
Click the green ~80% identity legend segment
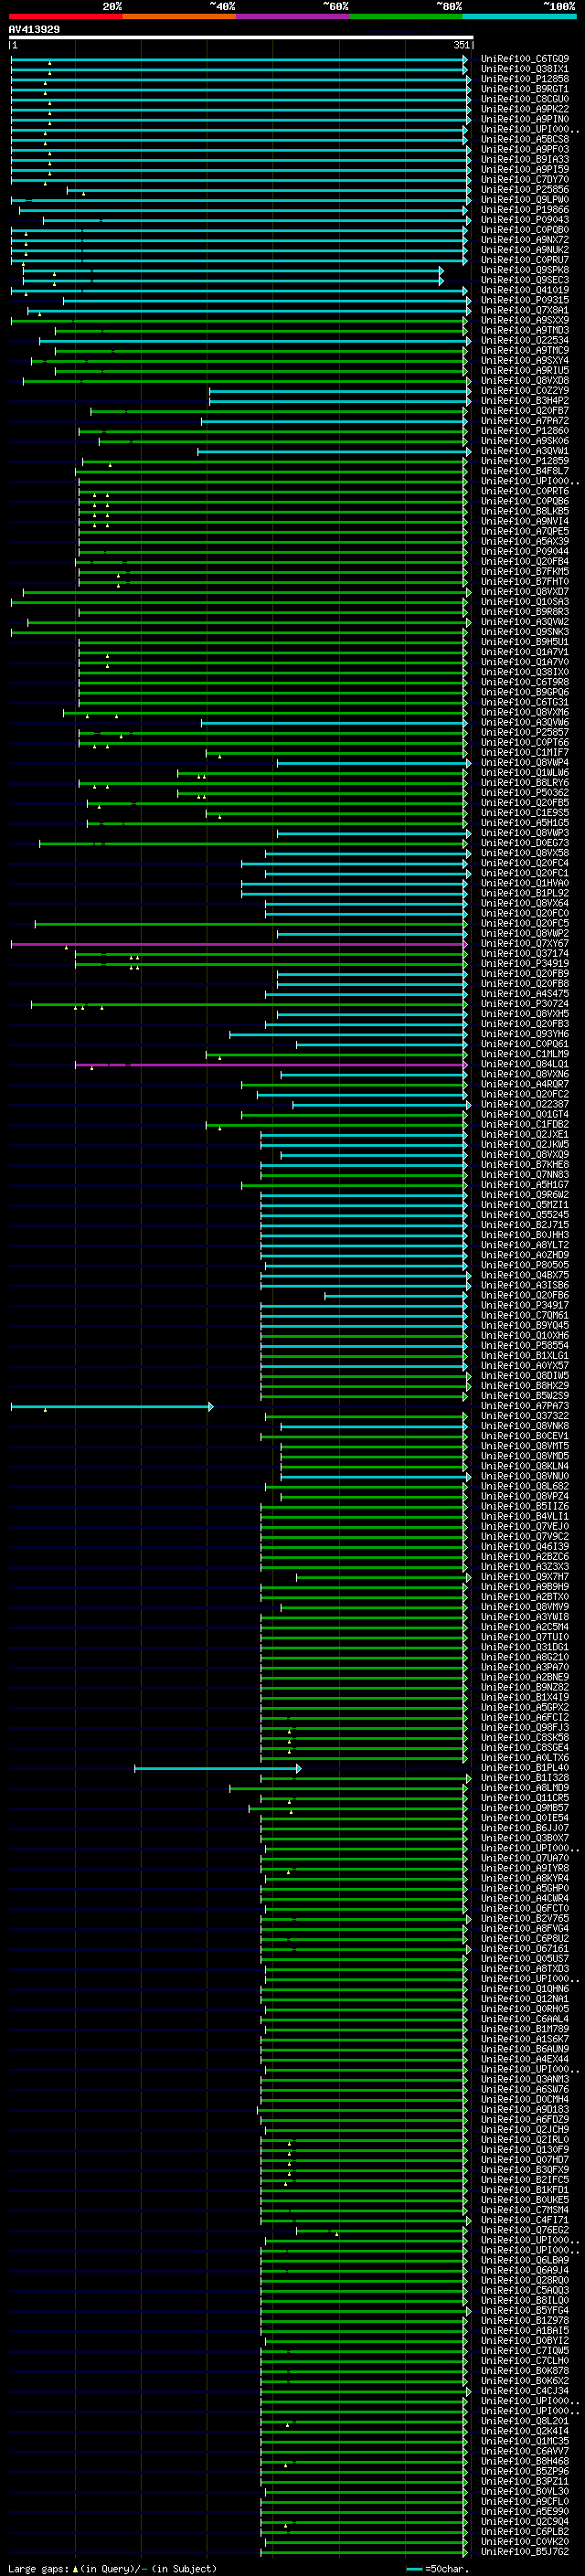click(x=406, y=16)
